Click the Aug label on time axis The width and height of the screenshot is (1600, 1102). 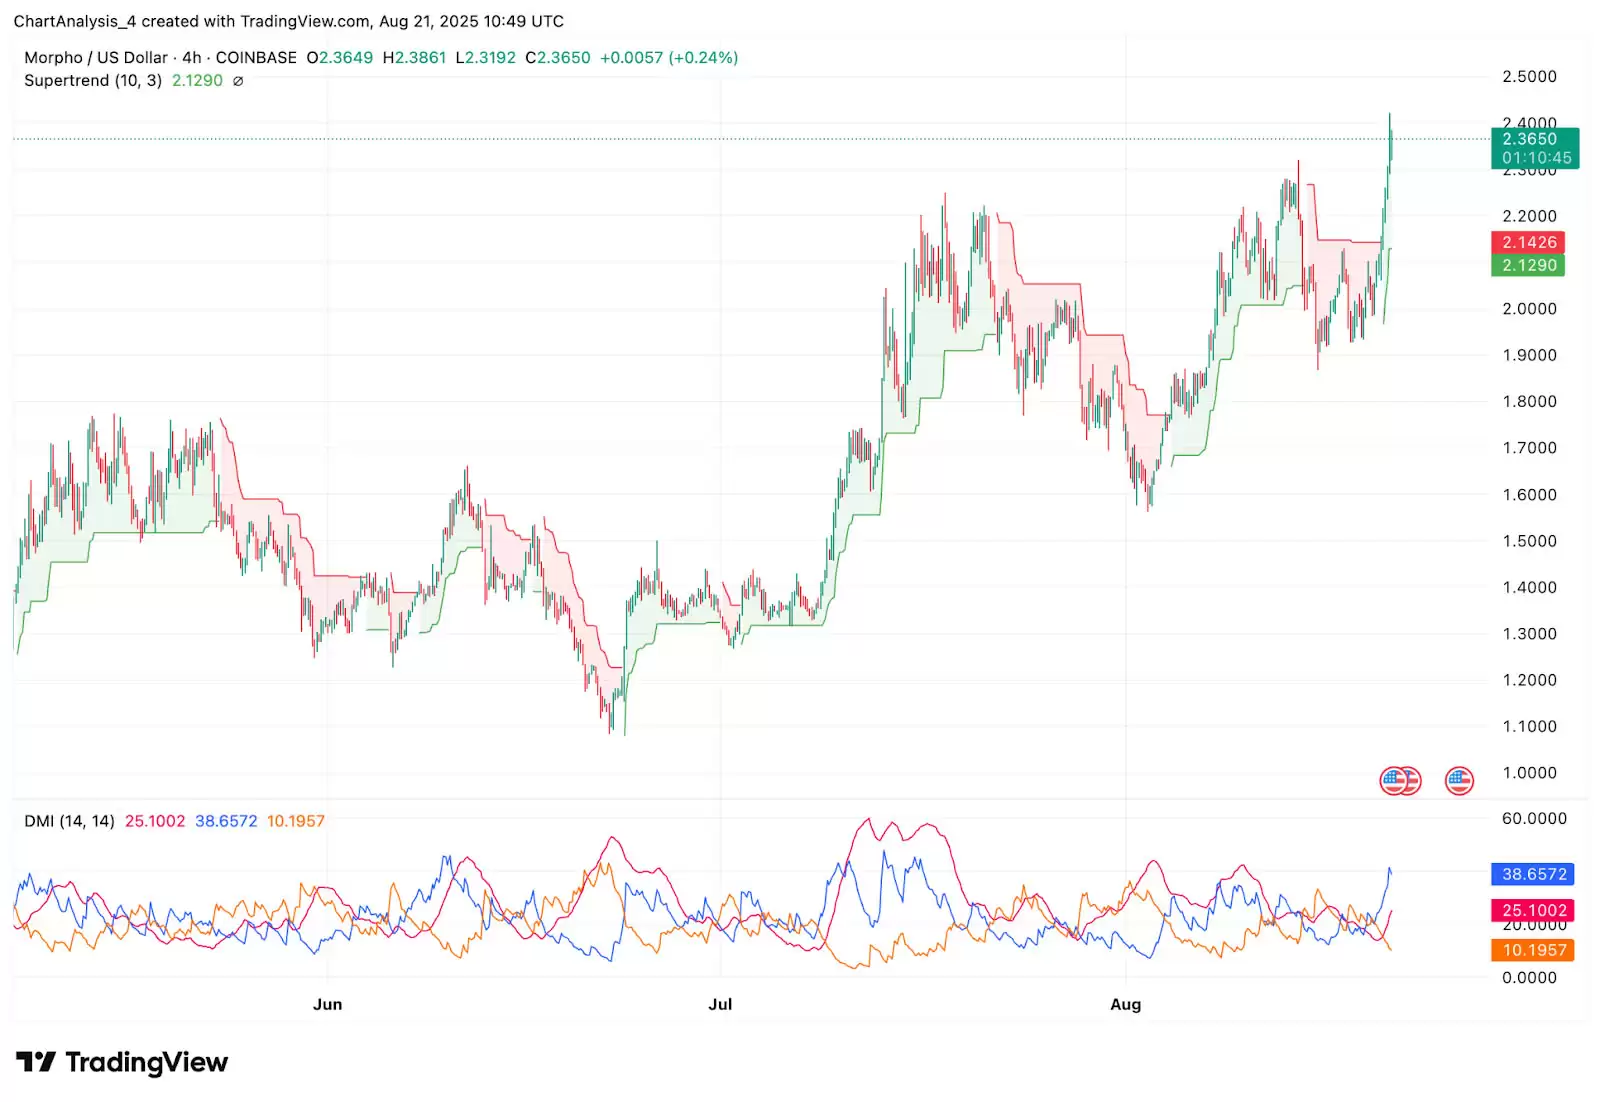tap(1125, 1004)
